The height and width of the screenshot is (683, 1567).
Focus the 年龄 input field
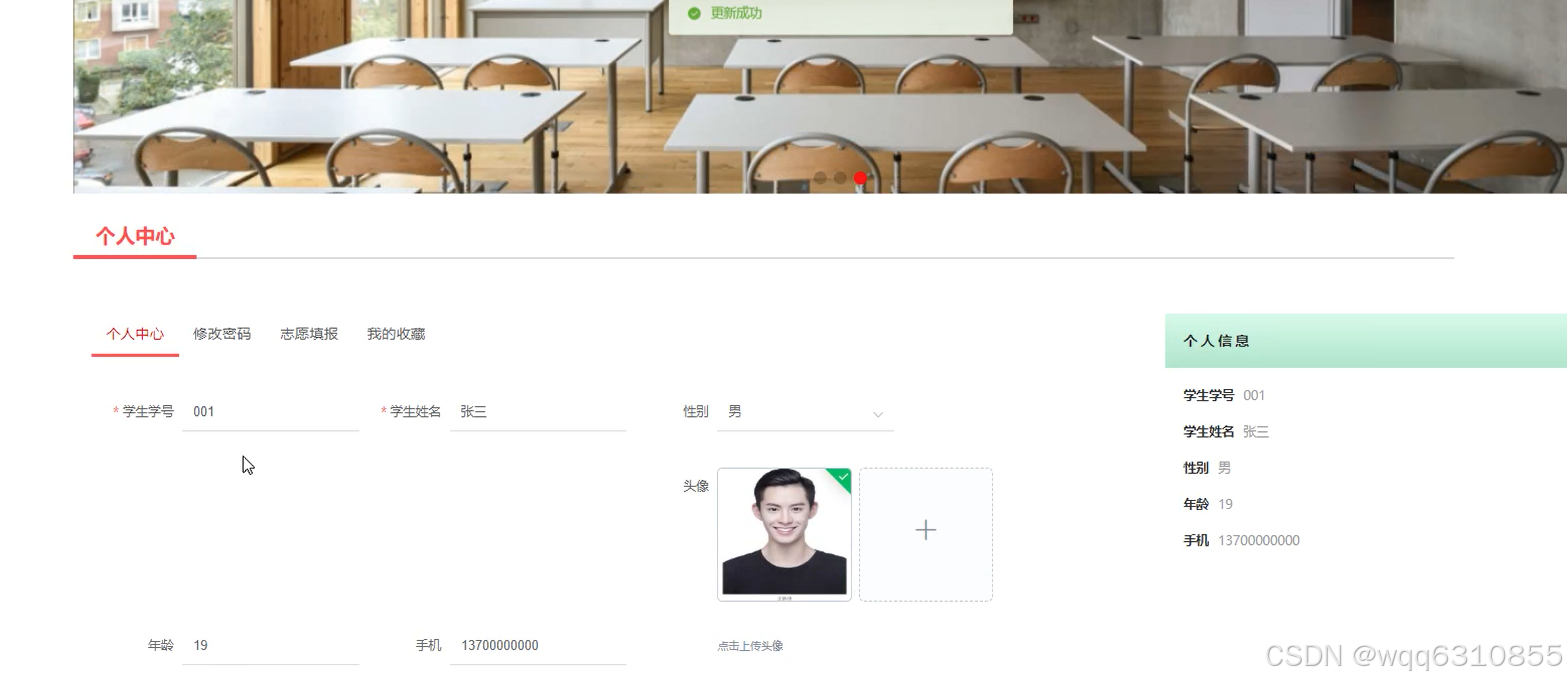pos(270,646)
